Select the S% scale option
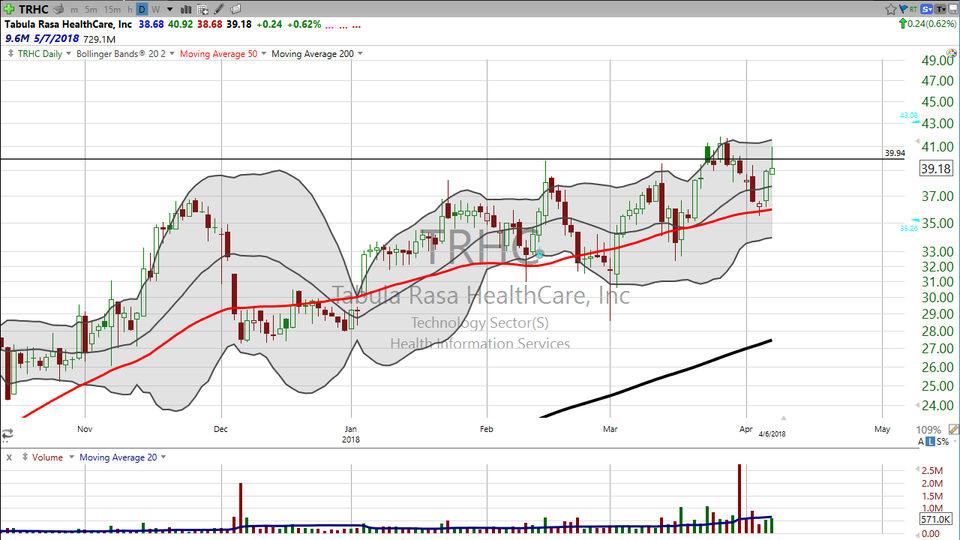Screen dimensions: 960x540 (942, 441)
